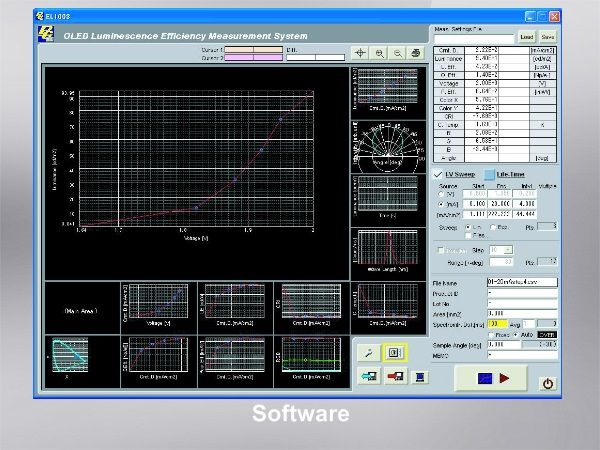Click the zoom out magnifier icon
This screenshot has height=450, width=600.
click(x=398, y=53)
